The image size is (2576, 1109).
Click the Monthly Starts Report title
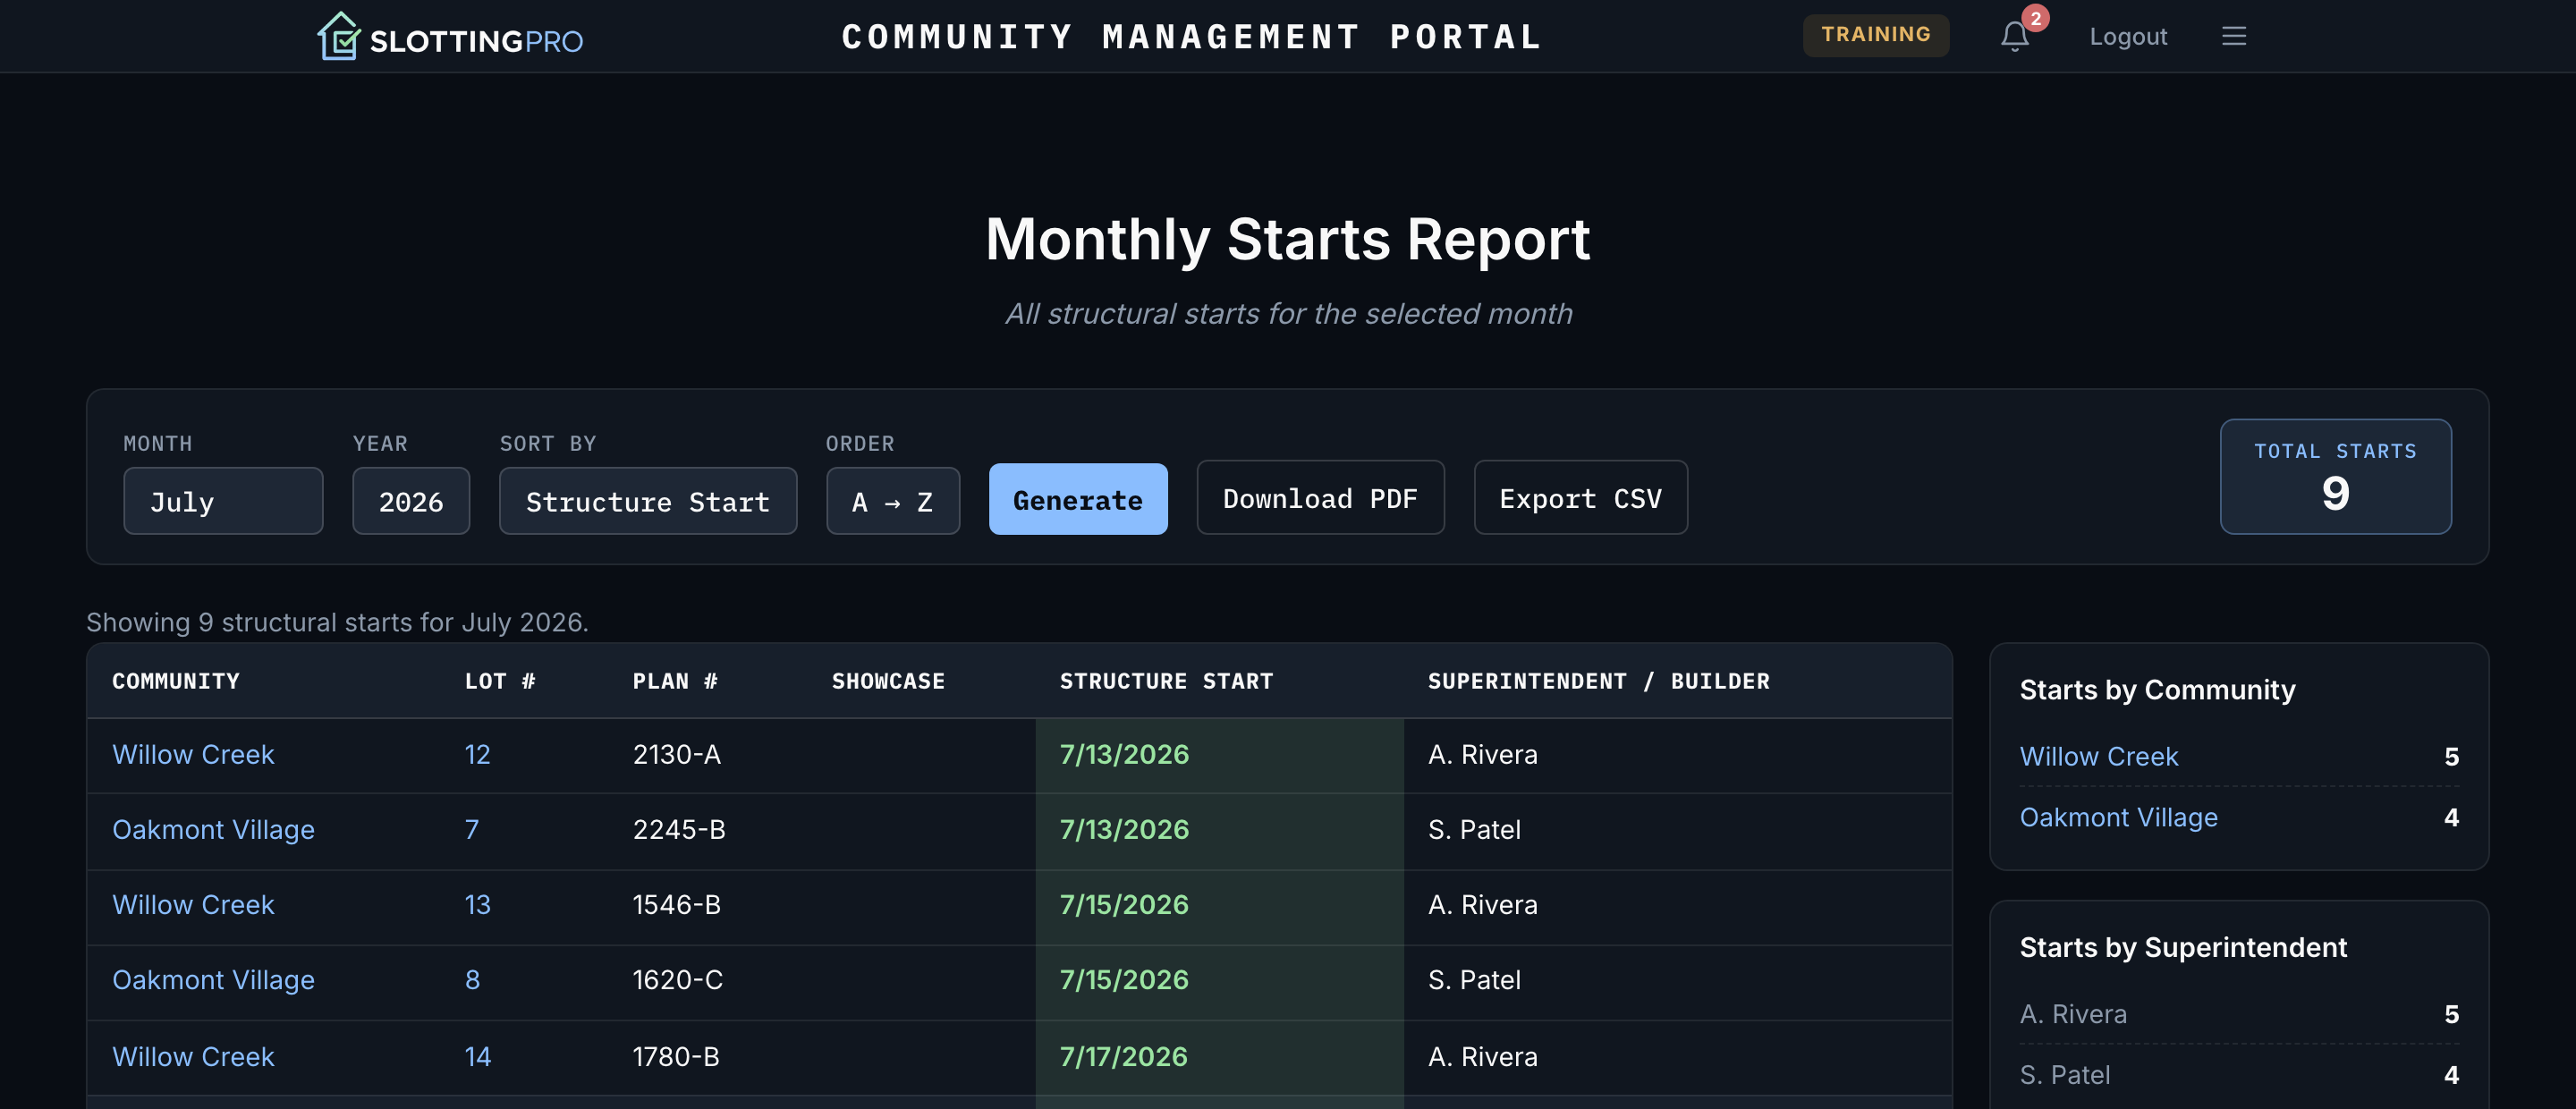1287,239
